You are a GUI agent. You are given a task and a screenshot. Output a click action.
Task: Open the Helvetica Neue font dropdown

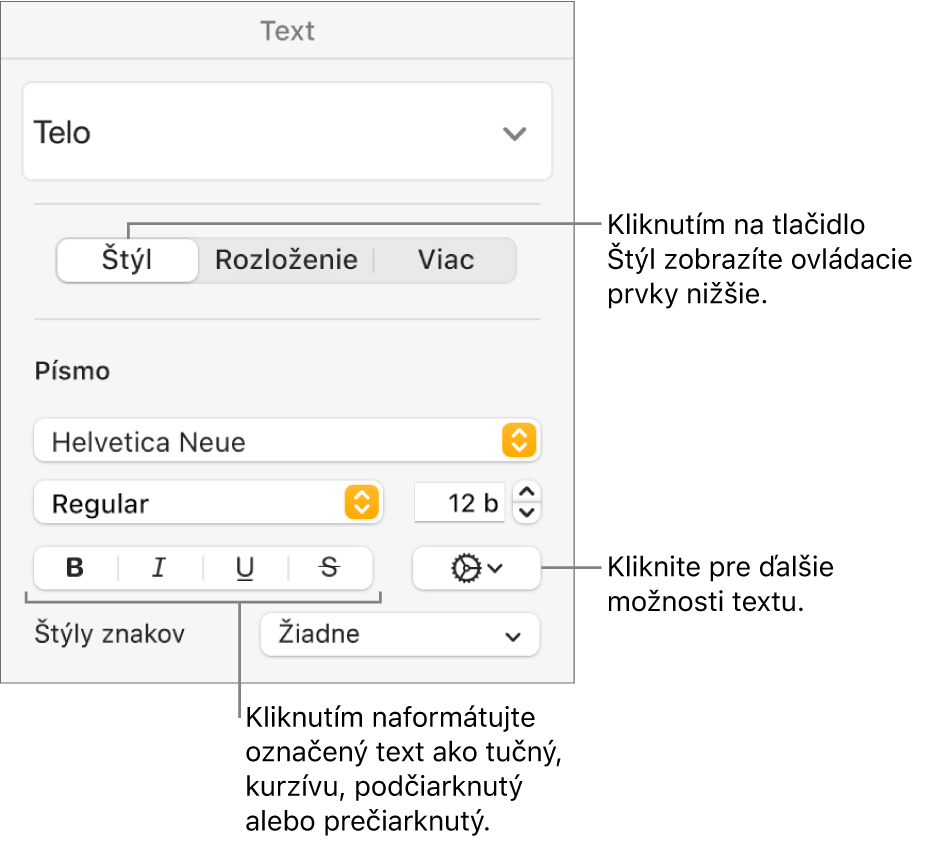(287, 441)
